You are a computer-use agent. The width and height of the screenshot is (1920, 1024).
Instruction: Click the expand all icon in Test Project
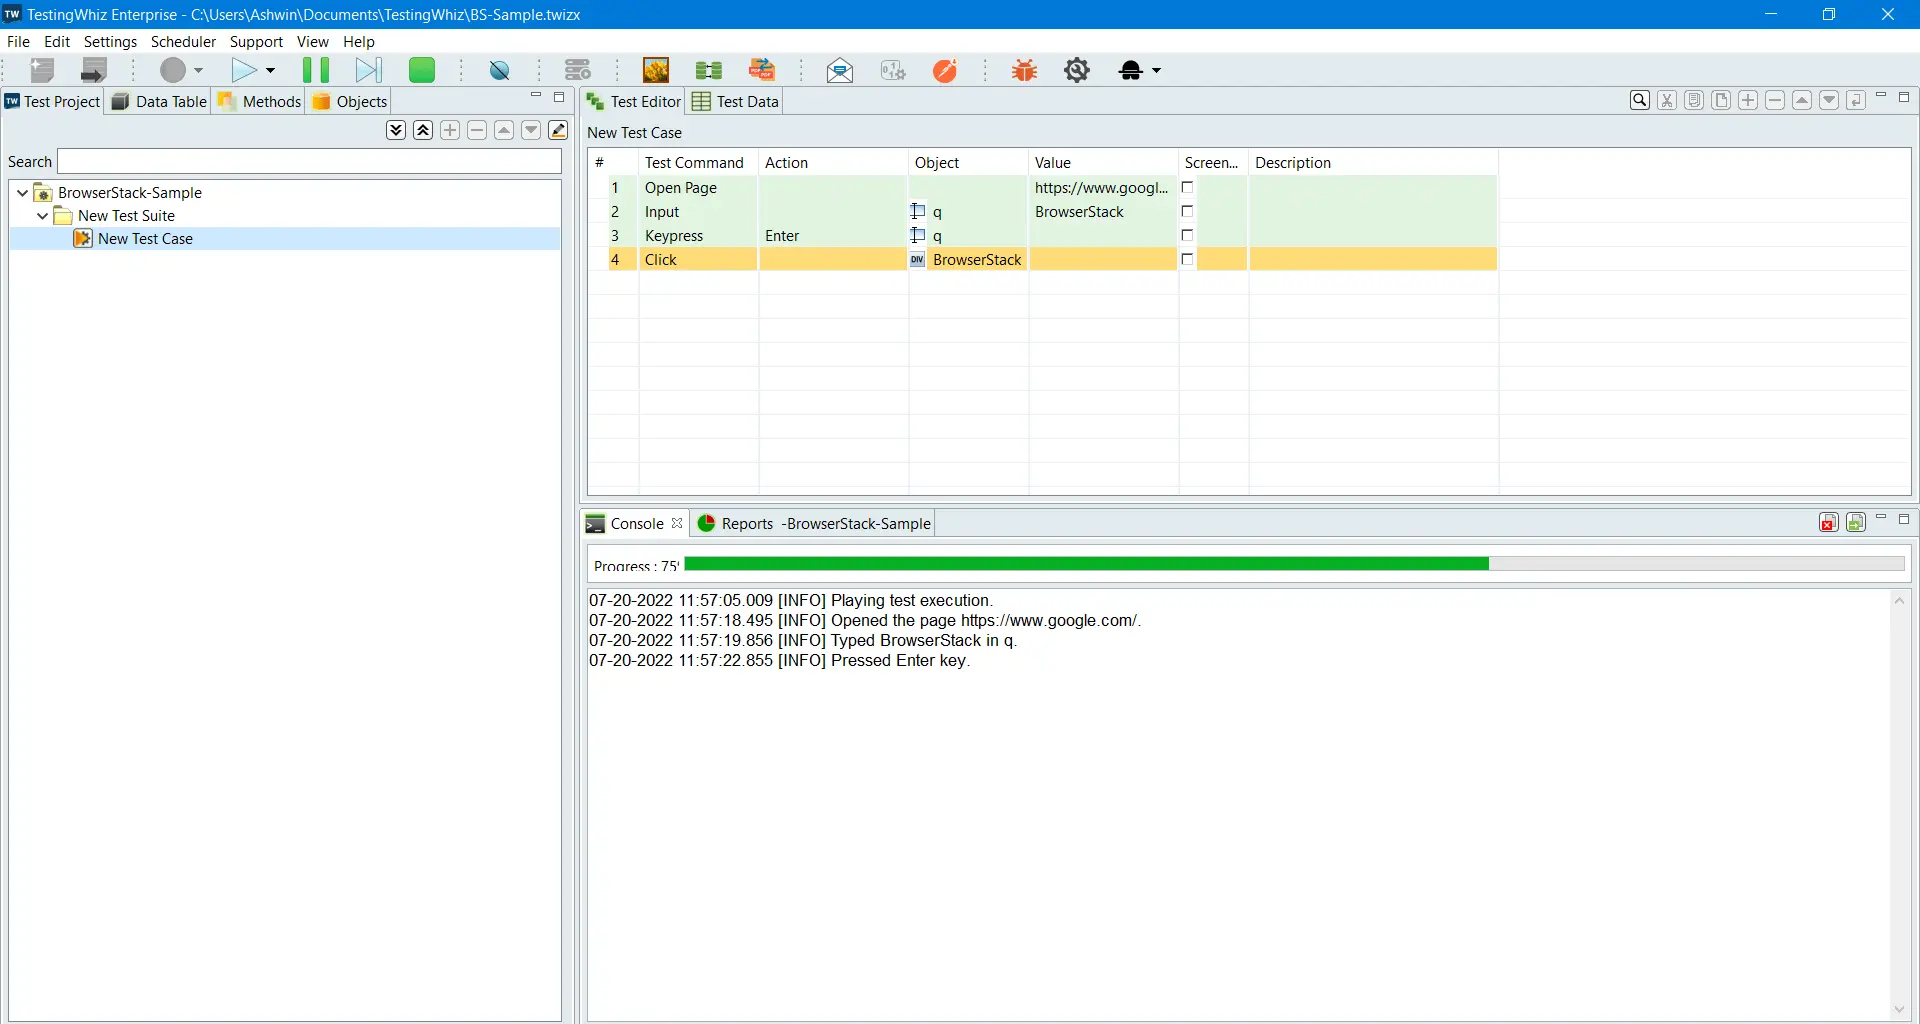(x=396, y=131)
